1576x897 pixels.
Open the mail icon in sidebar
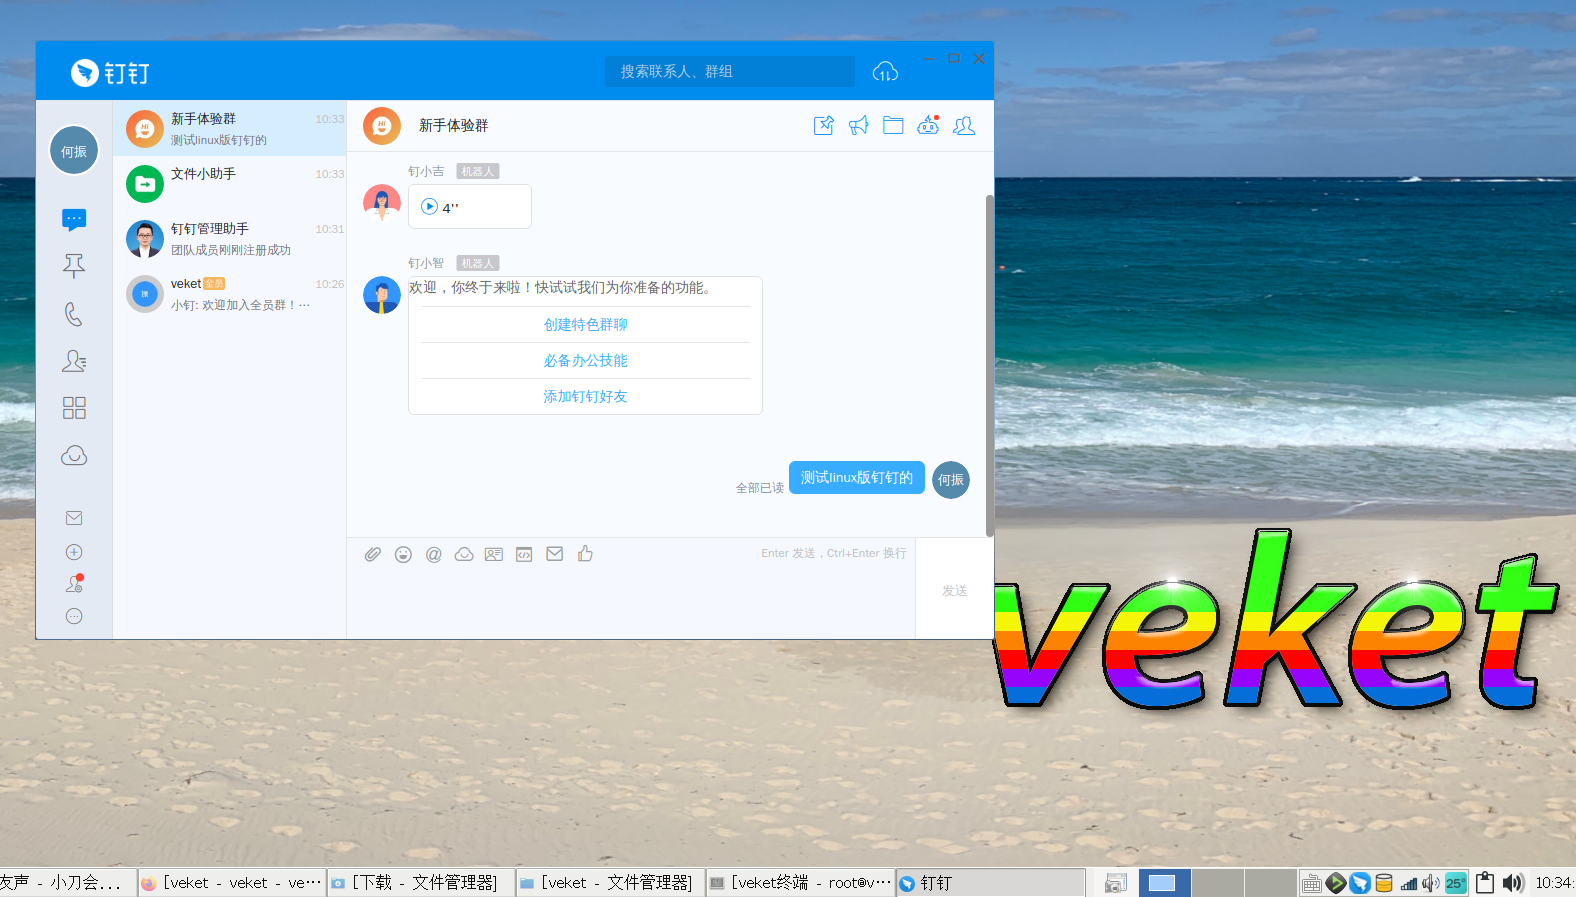pos(74,518)
